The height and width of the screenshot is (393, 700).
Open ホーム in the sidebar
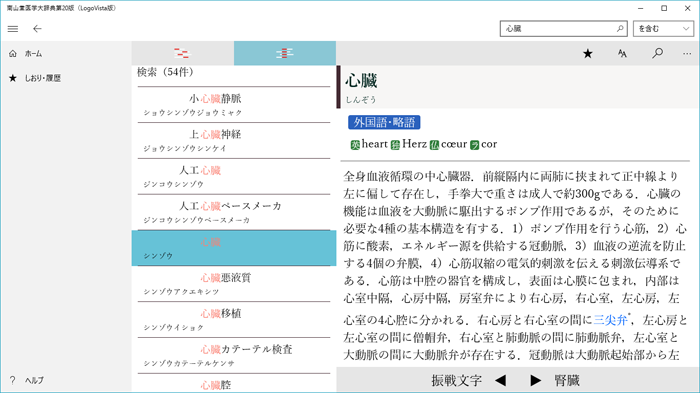(33, 54)
